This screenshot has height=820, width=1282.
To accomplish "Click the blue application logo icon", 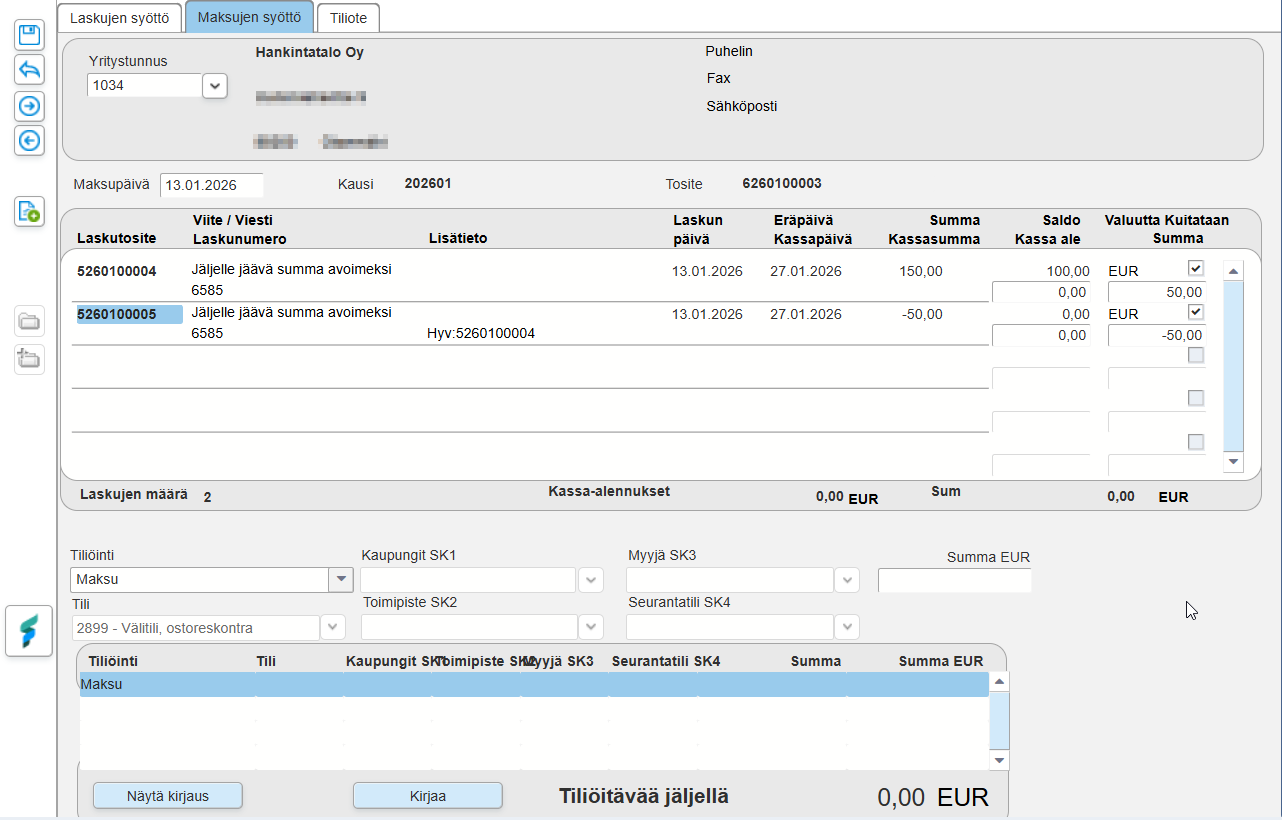I will pos(29,631).
